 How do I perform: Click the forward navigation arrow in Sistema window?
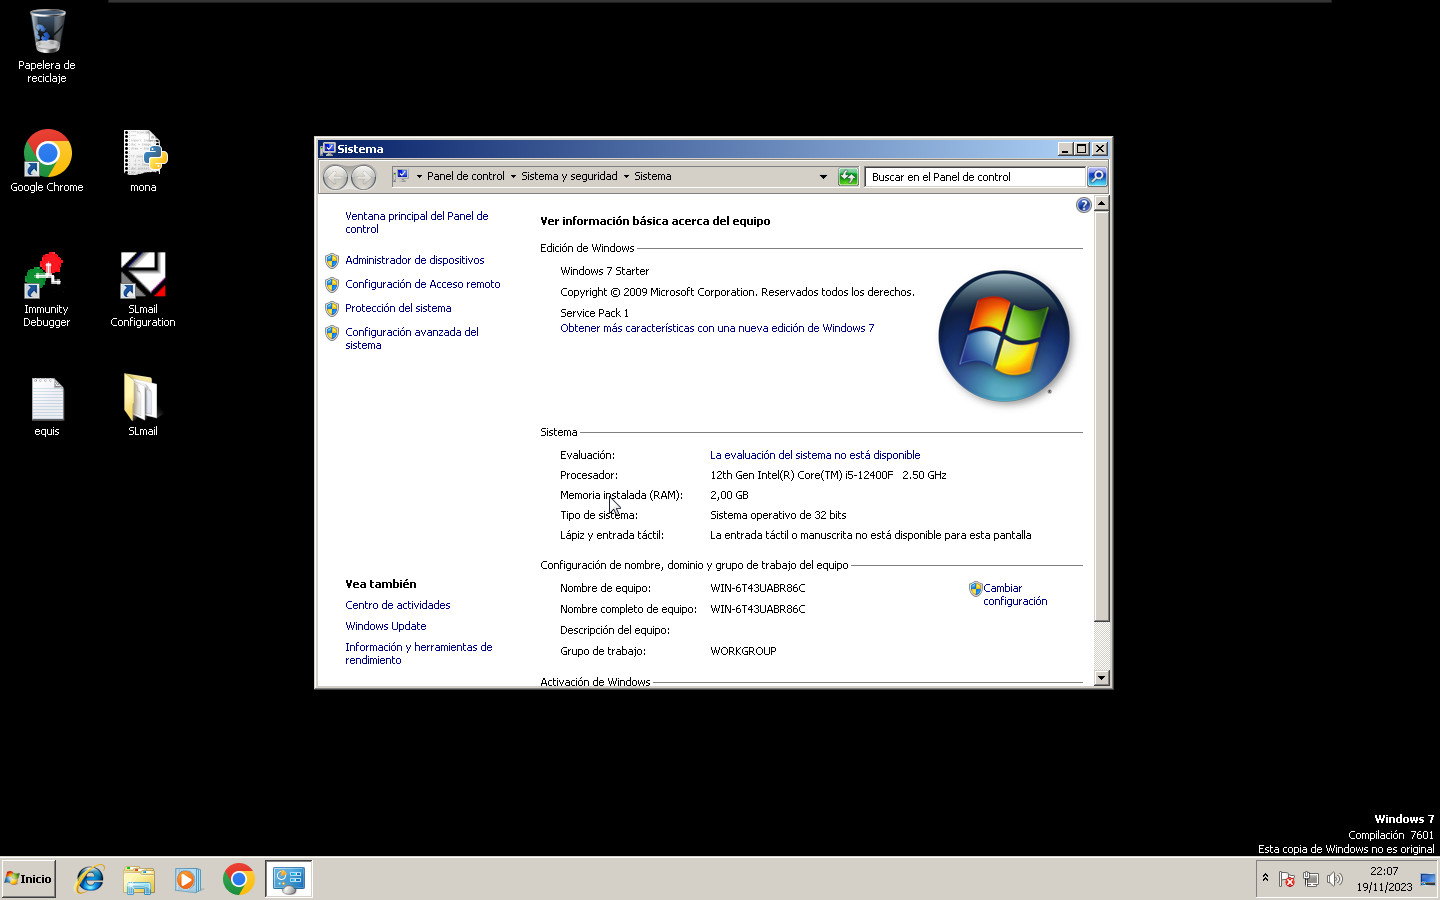pos(364,177)
